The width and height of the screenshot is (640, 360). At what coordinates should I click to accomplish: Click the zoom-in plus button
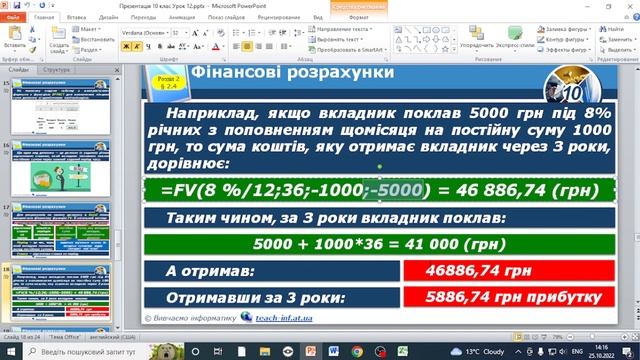point(624,337)
